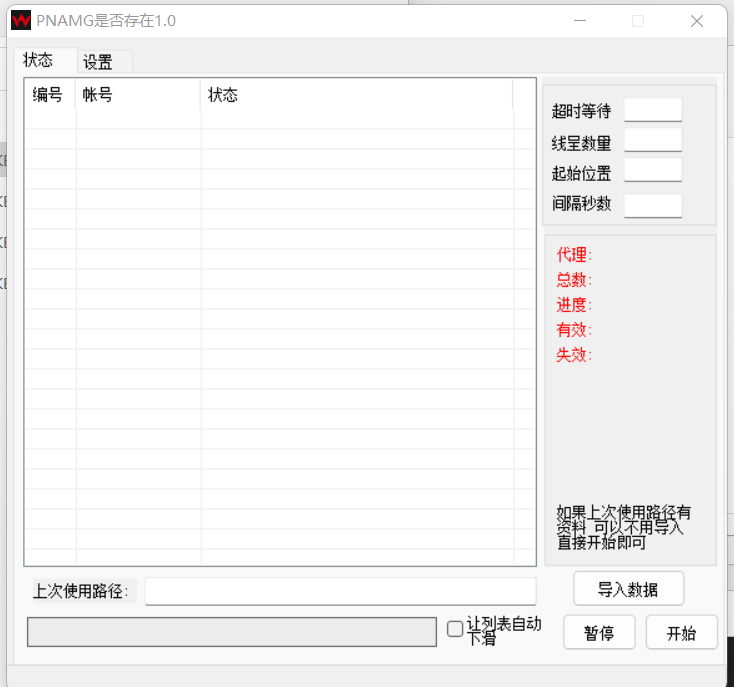Close the PNAMG是否存在1.0 window
734x687 pixels.
click(697, 20)
